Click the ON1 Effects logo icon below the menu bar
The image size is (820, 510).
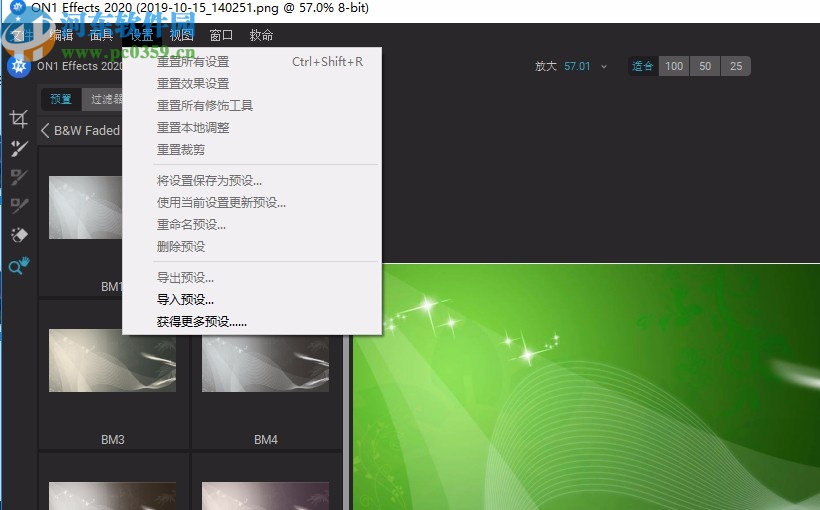coord(19,66)
